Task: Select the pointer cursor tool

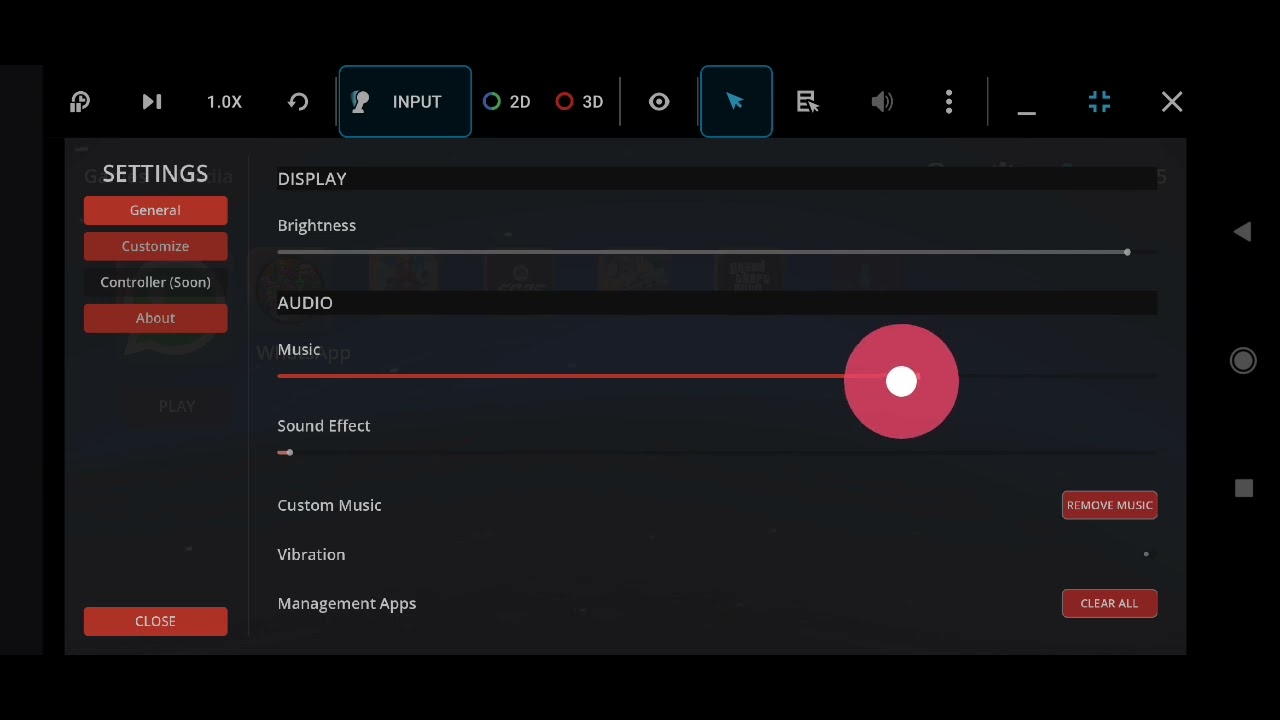Action: 736,102
